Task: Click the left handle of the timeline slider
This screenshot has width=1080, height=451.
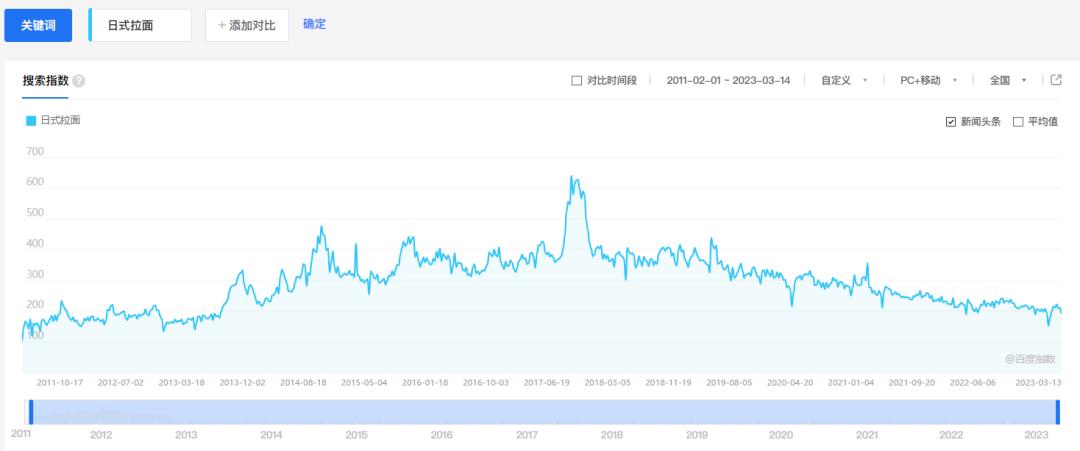Action: (31, 411)
